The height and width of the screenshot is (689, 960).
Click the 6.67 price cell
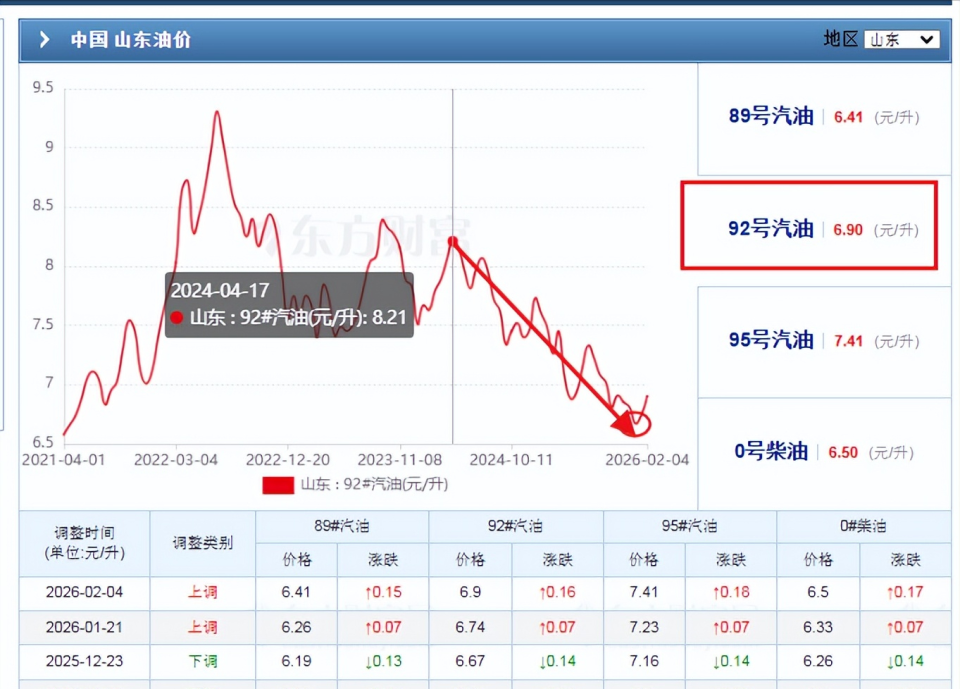(x=470, y=661)
